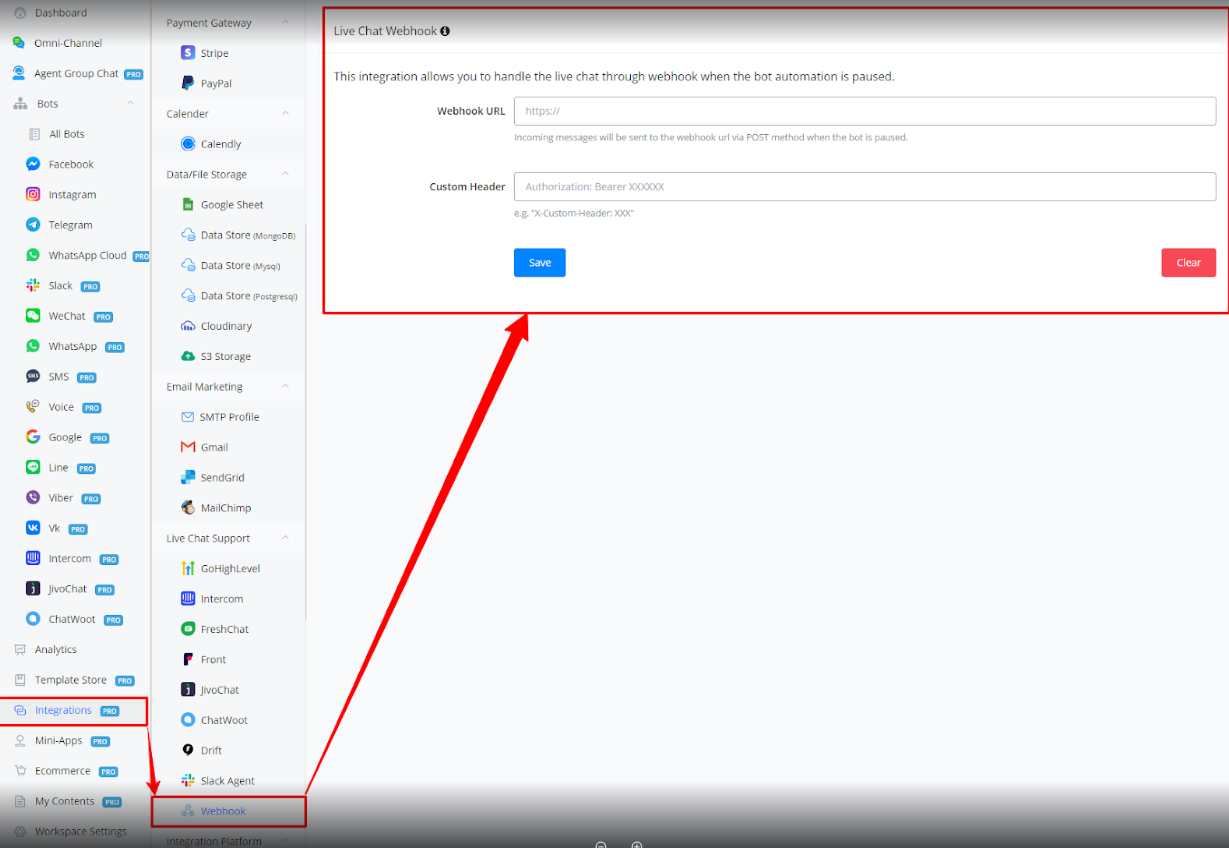Open the Gmail integration icon

[x=188, y=447]
